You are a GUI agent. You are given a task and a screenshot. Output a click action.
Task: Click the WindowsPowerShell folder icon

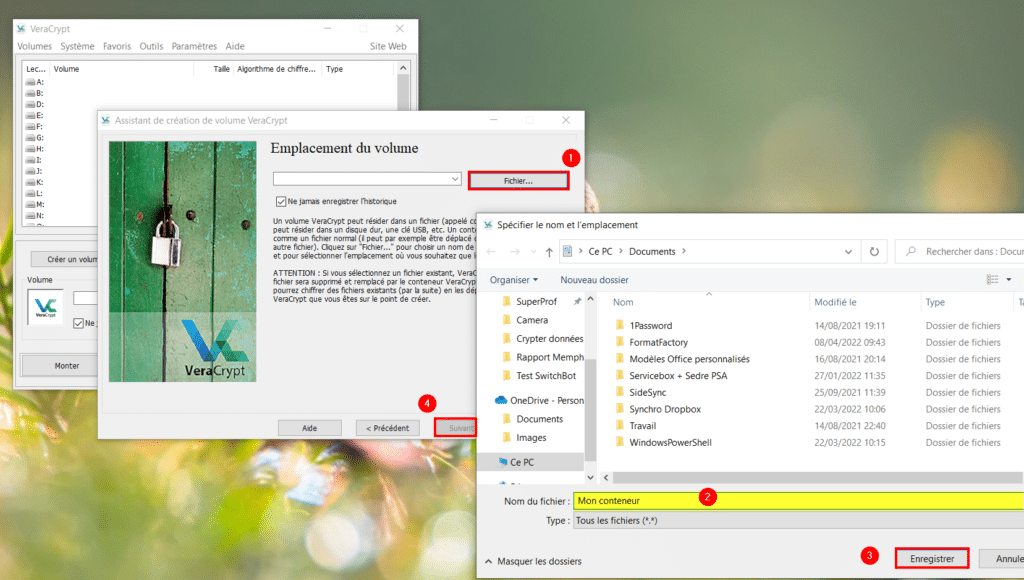620,442
